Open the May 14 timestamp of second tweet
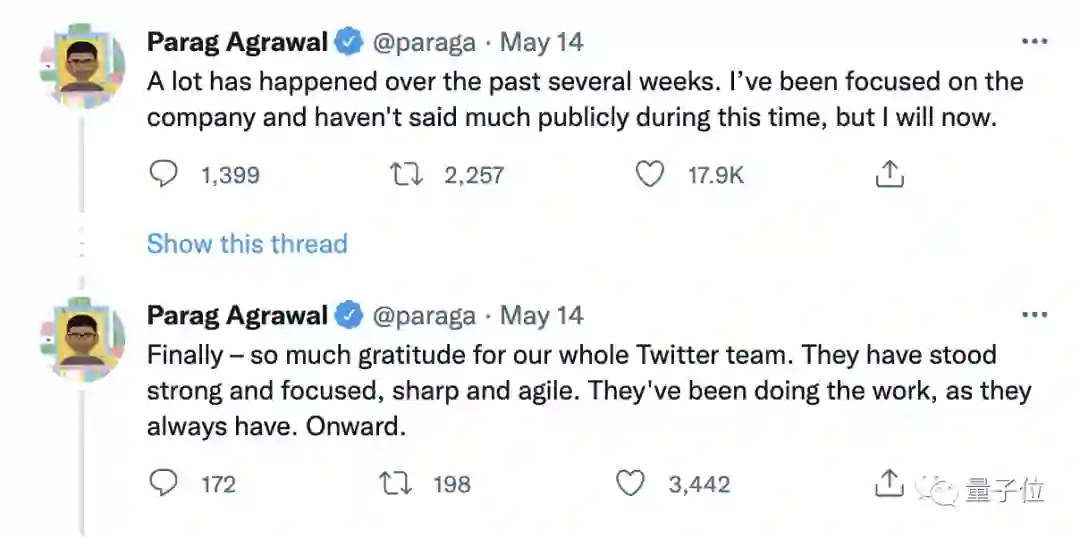1080x538 pixels. [541, 315]
